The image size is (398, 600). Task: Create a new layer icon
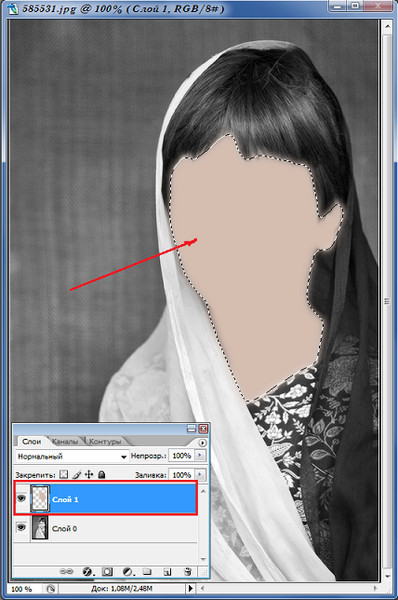point(167,572)
